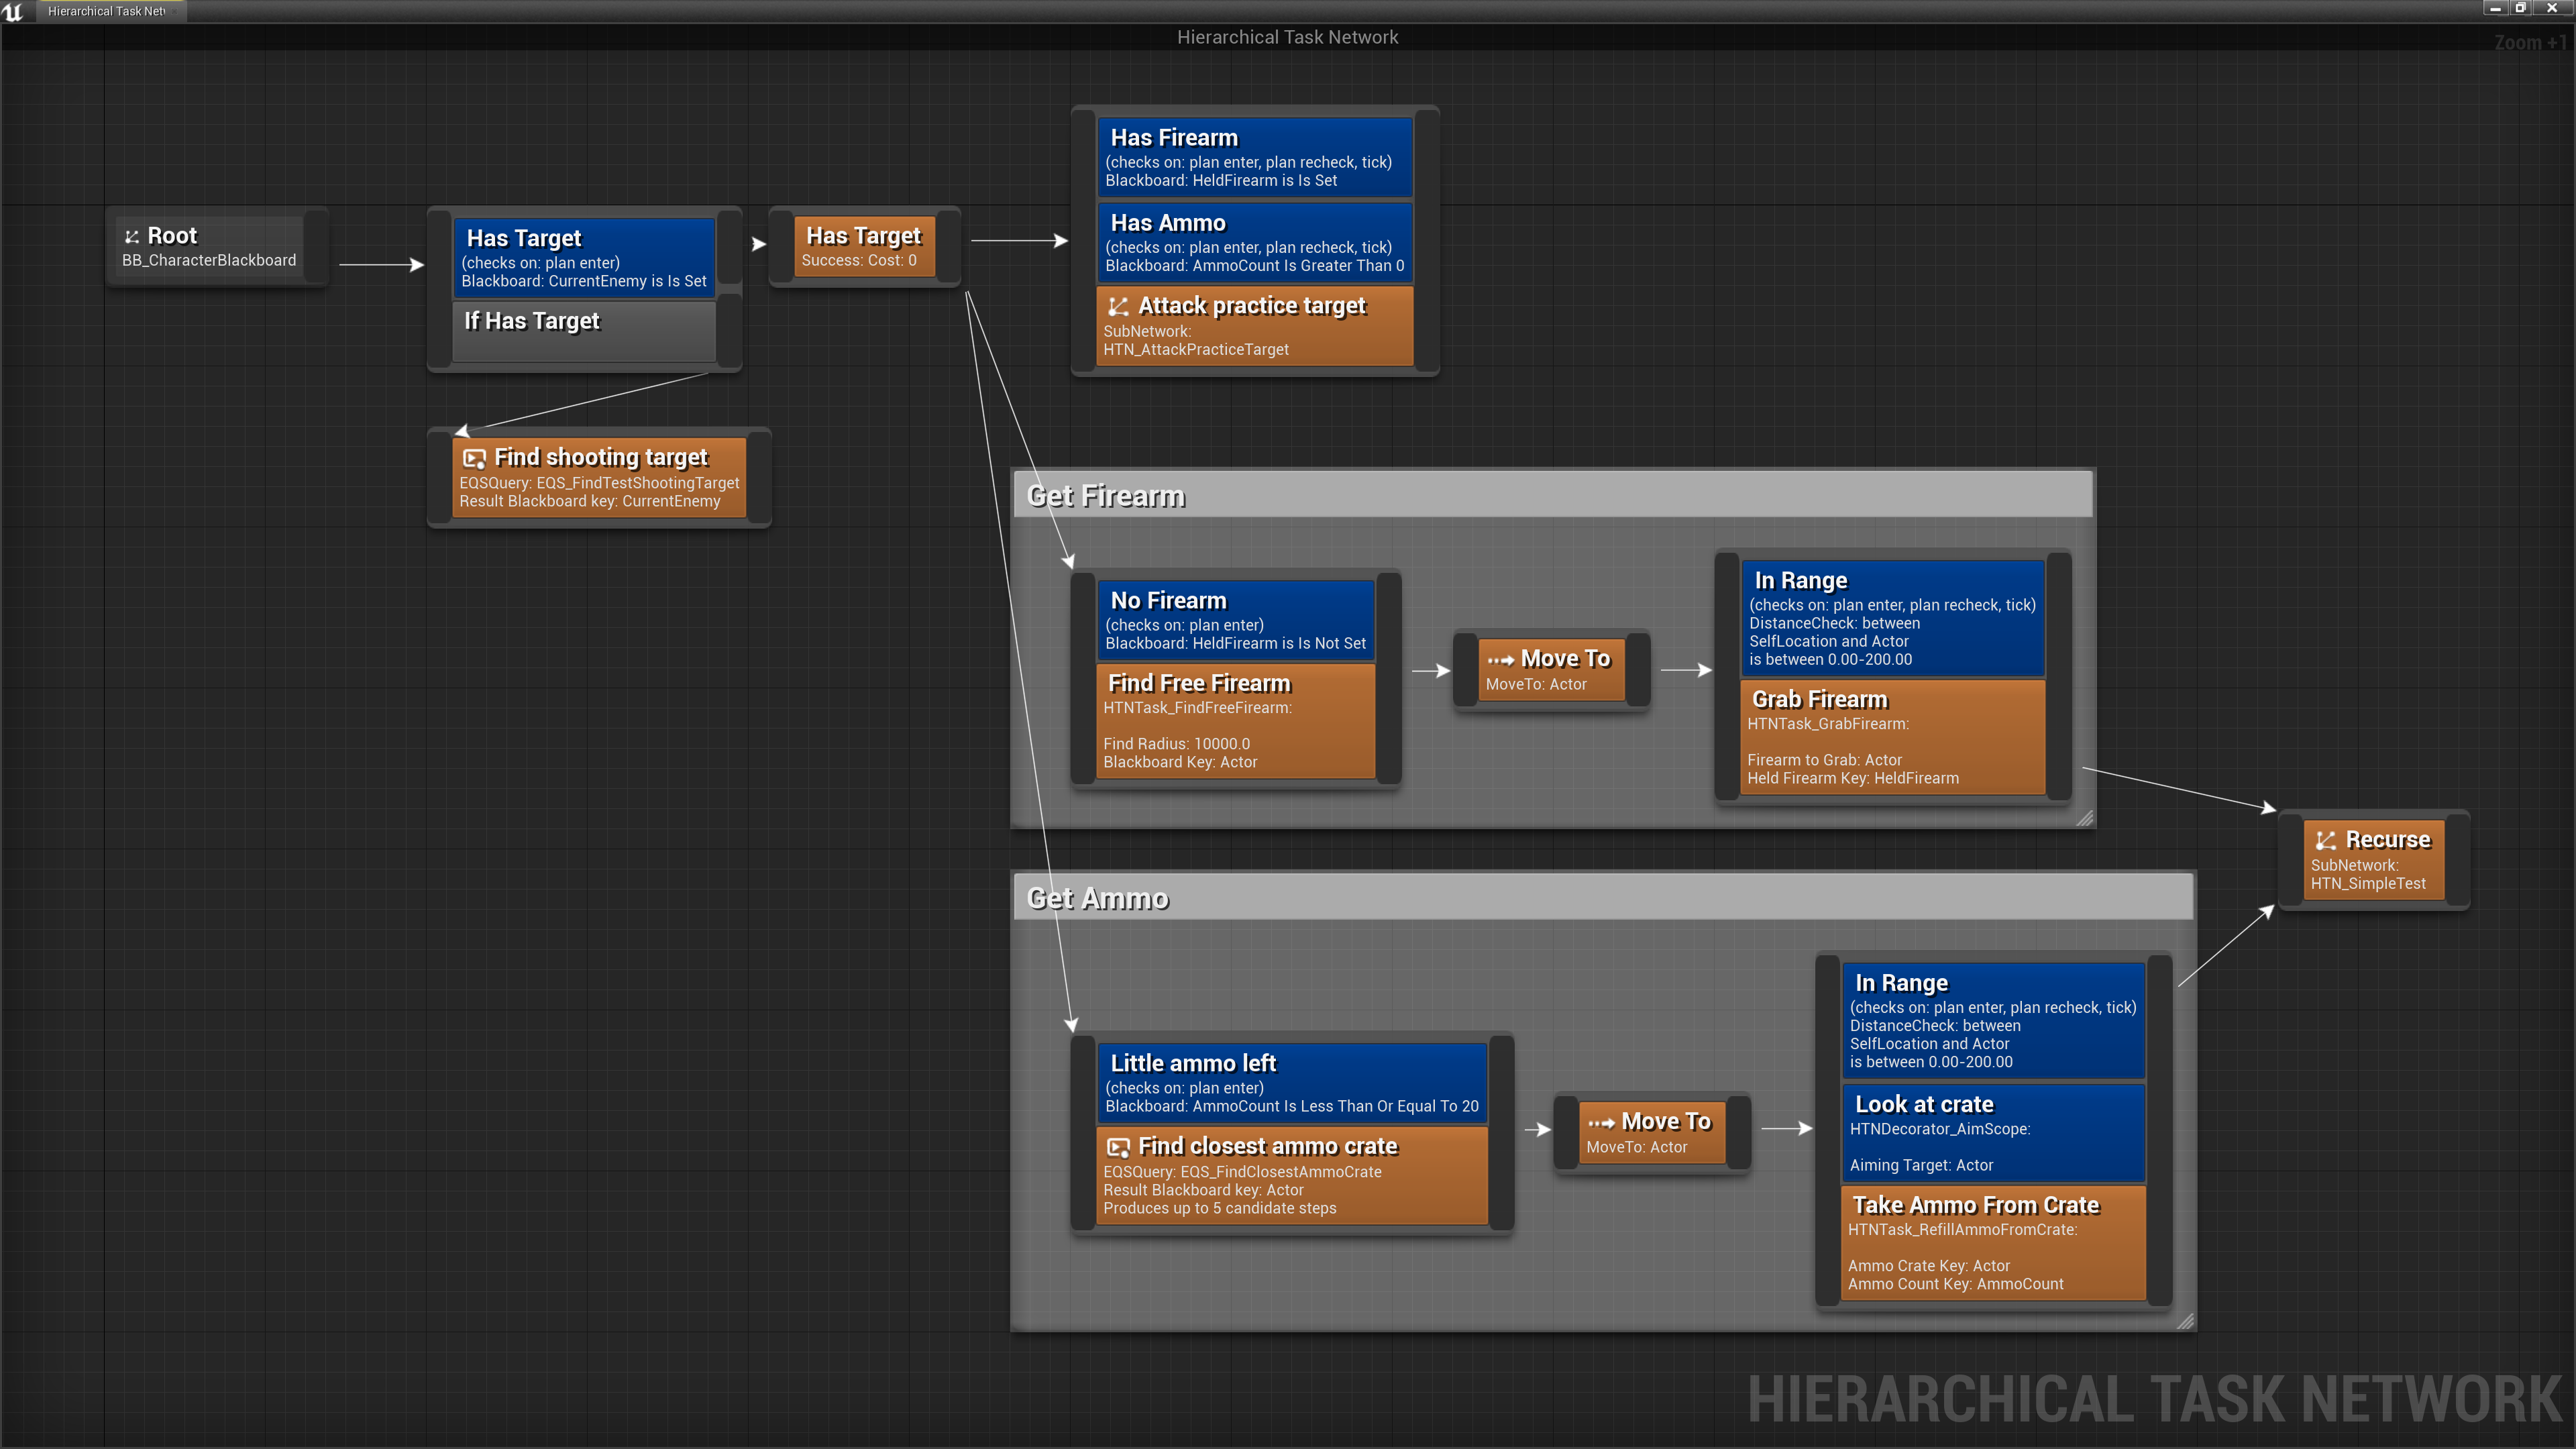Click the Get Firearm group header
2576x1449 pixels.
click(x=1106, y=495)
